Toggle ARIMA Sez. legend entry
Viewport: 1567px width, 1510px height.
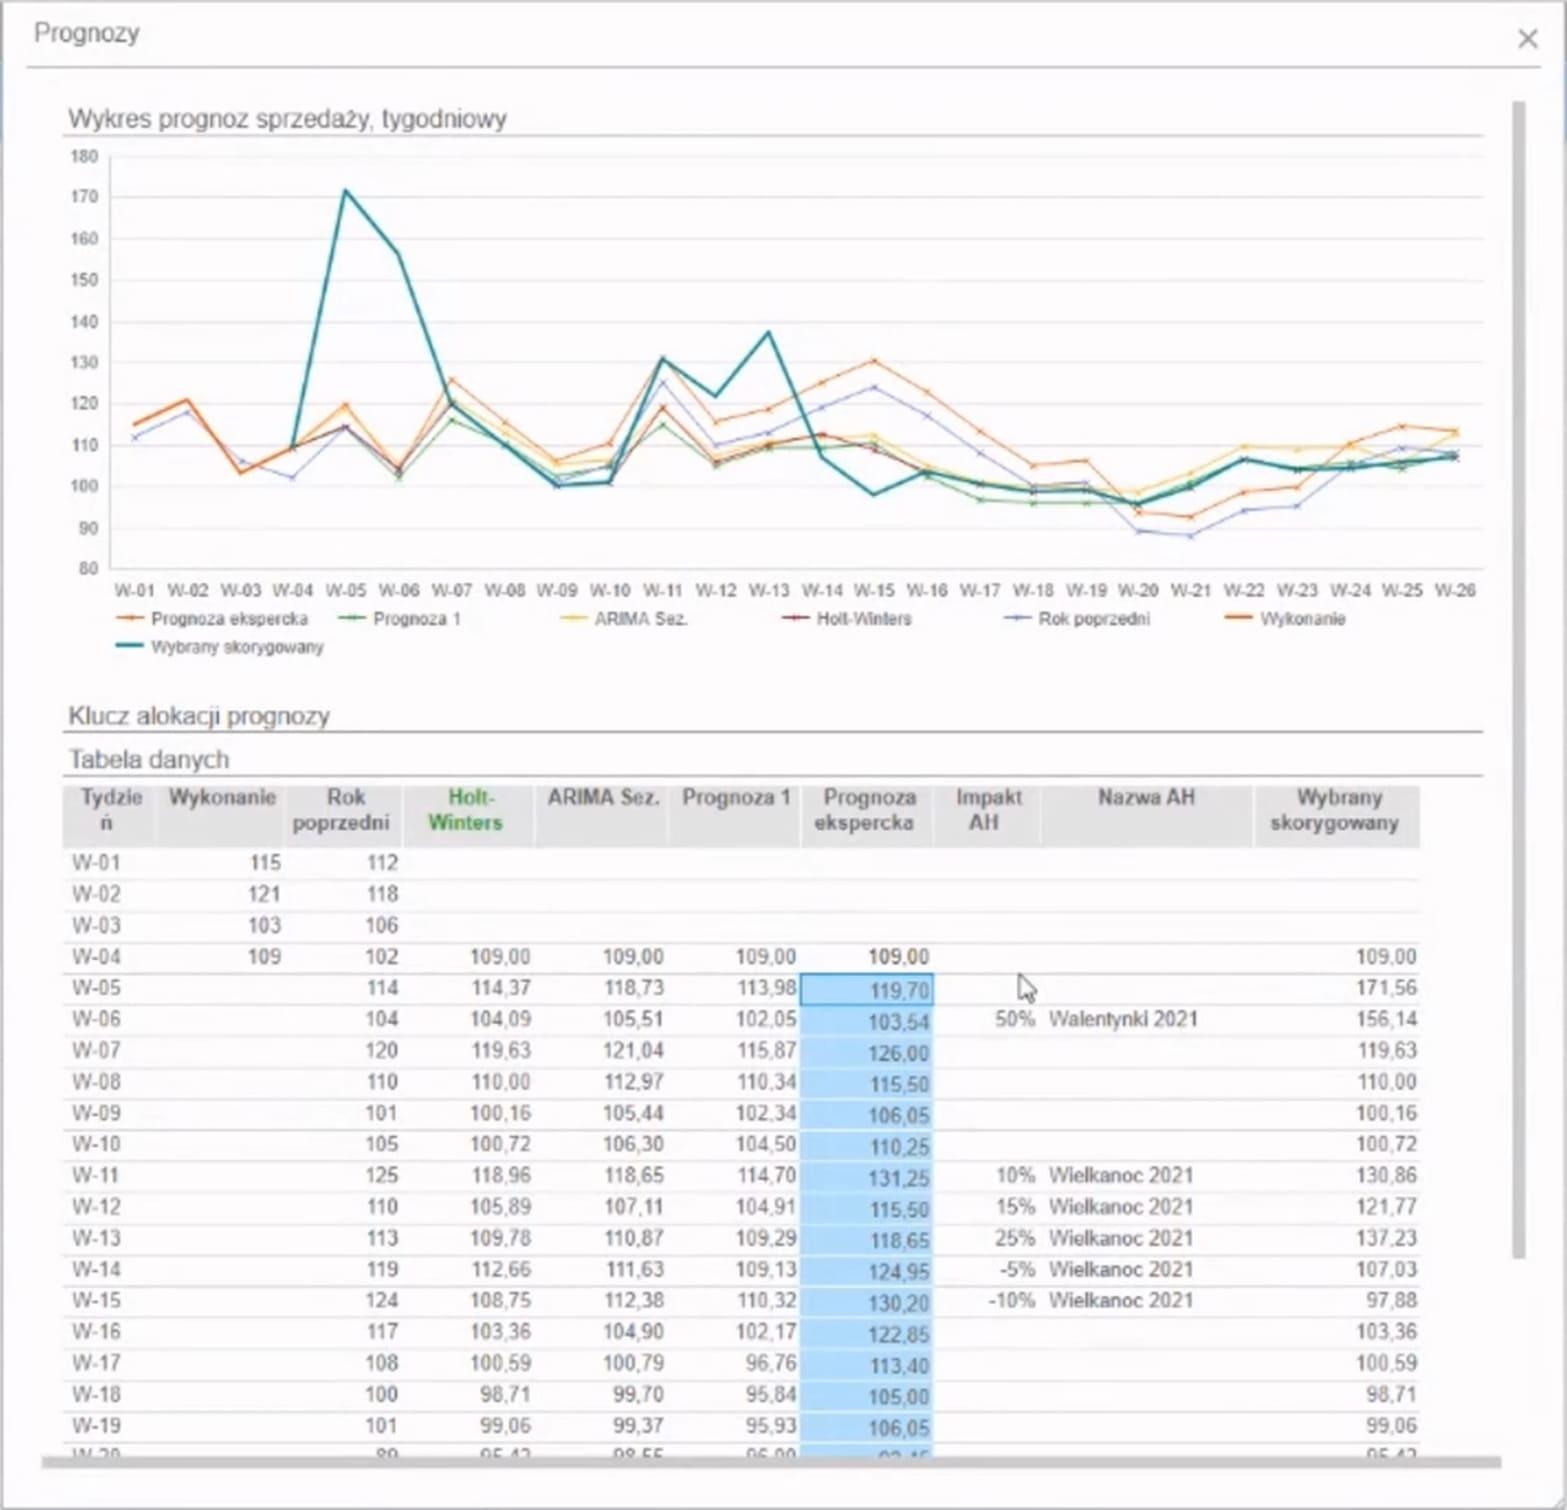point(640,619)
